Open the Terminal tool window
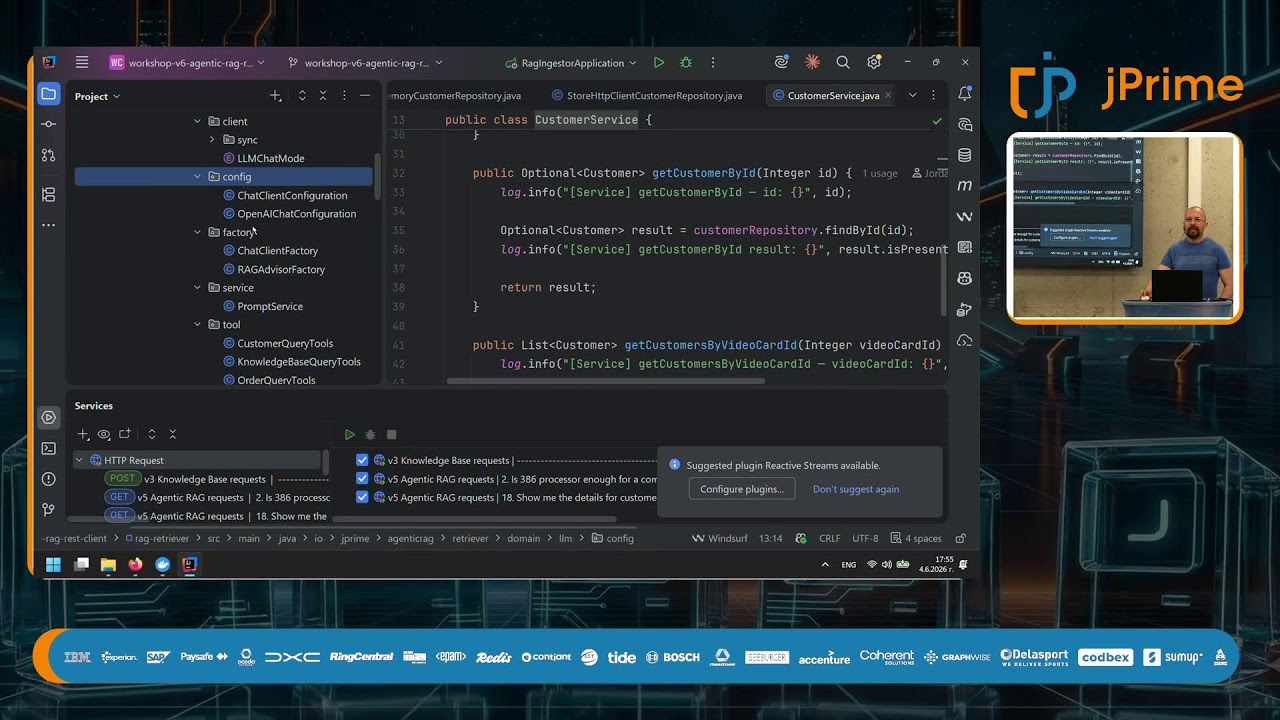The image size is (1280, 720). [48, 448]
